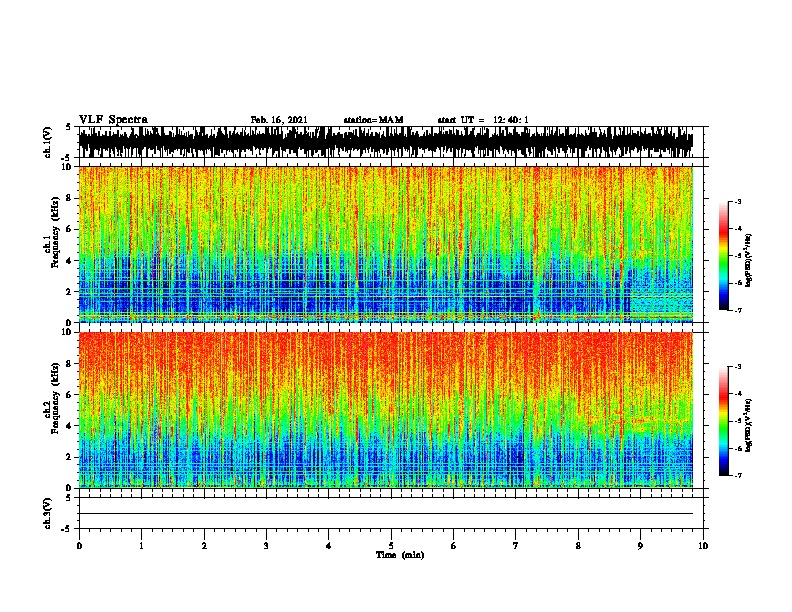Click inside the ch.2 spectrogram panel

coord(386,410)
